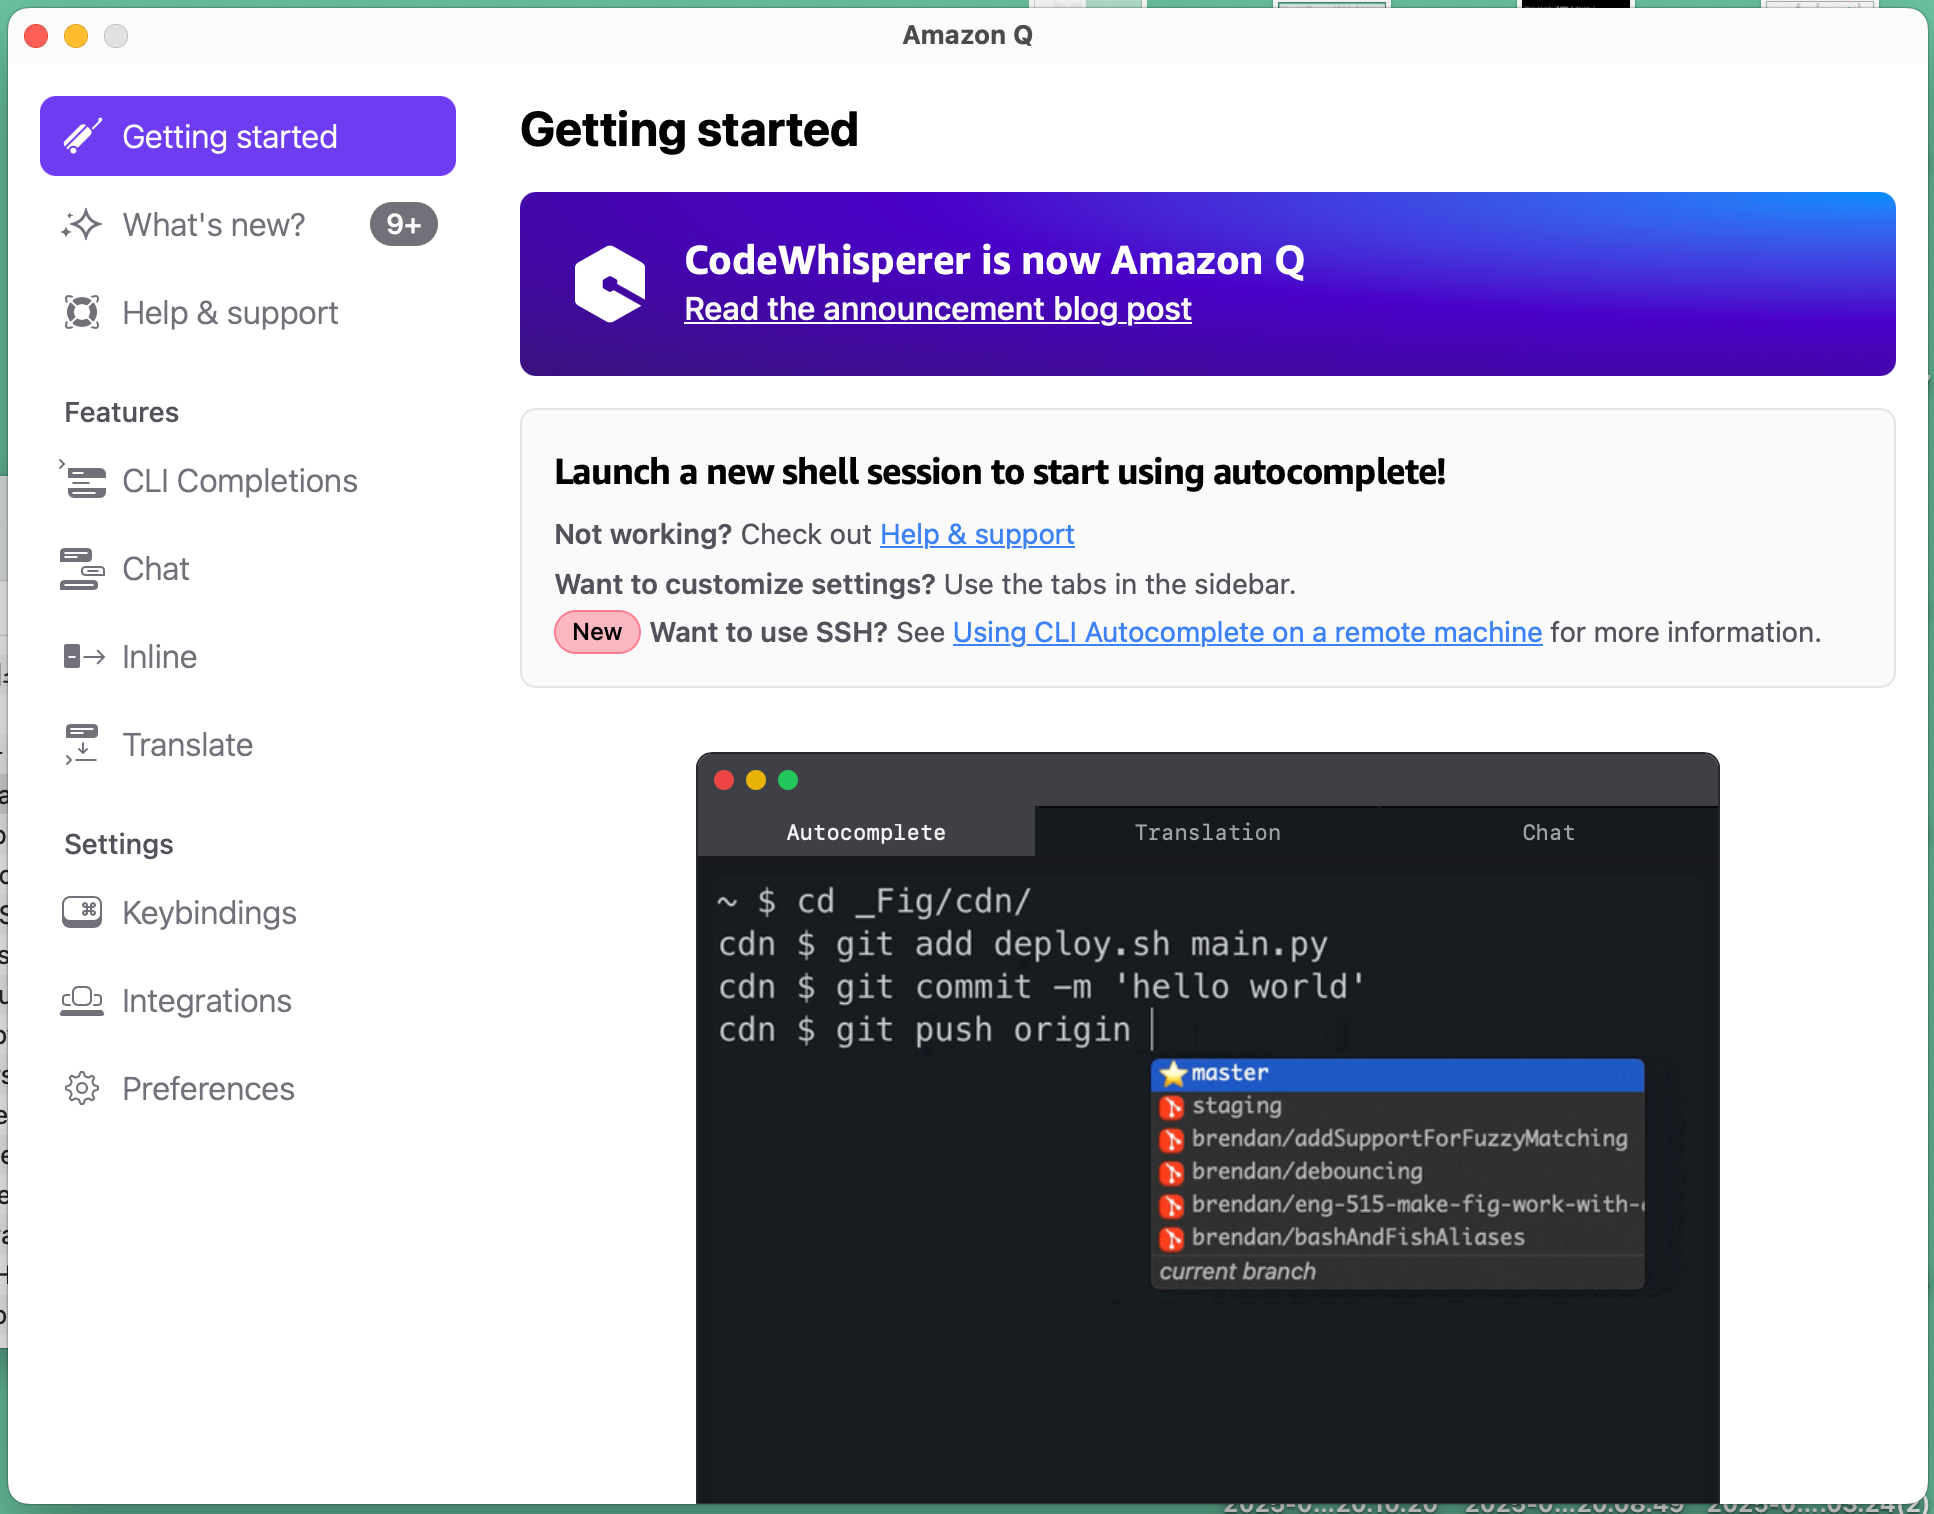Select the Inline sidebar item
Viewport: 1934px width, 1514px height.
pyautogui.click(x=248, y=656)
